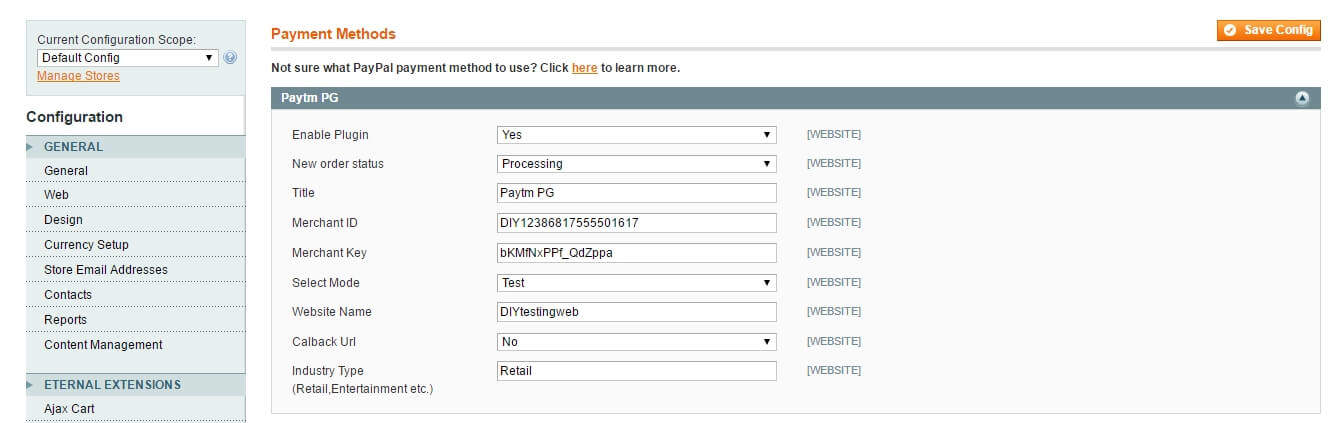Screen dimensions: 1343x423
Task: Click the Merchant ID input field
Action: [x=636, y=223]
